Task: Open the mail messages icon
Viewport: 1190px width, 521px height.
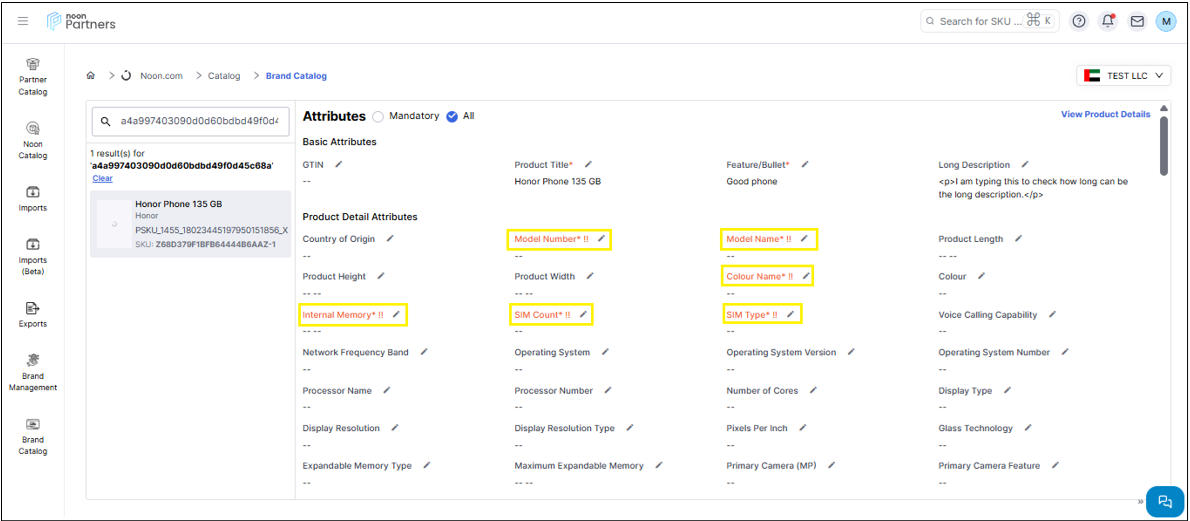Action: [1137, 21]
